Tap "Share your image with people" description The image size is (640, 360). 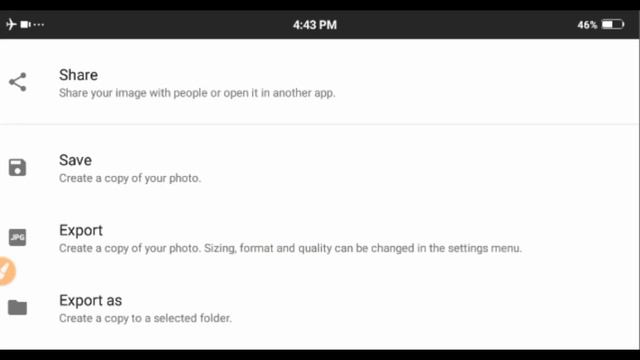(x=197, y=93)
